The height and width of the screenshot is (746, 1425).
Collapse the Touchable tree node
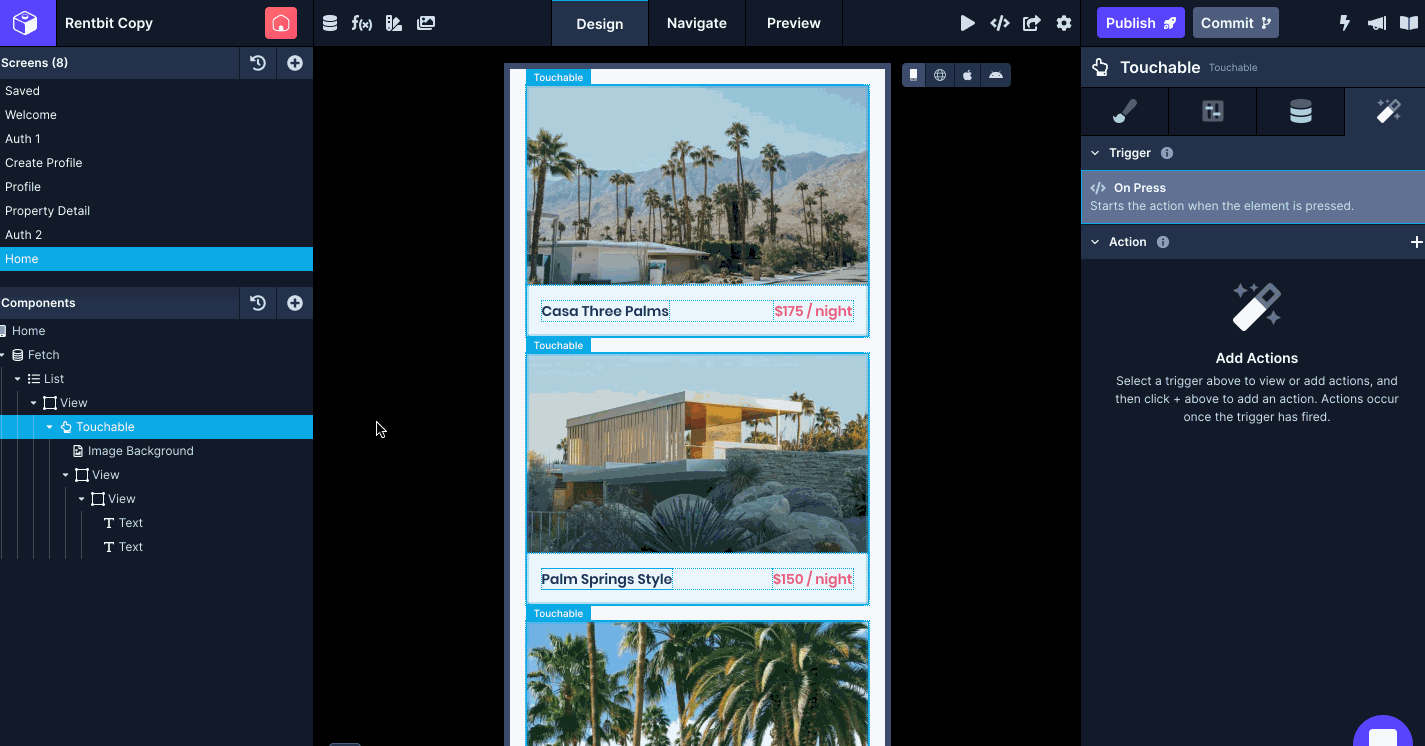click(x=50, y=427)
